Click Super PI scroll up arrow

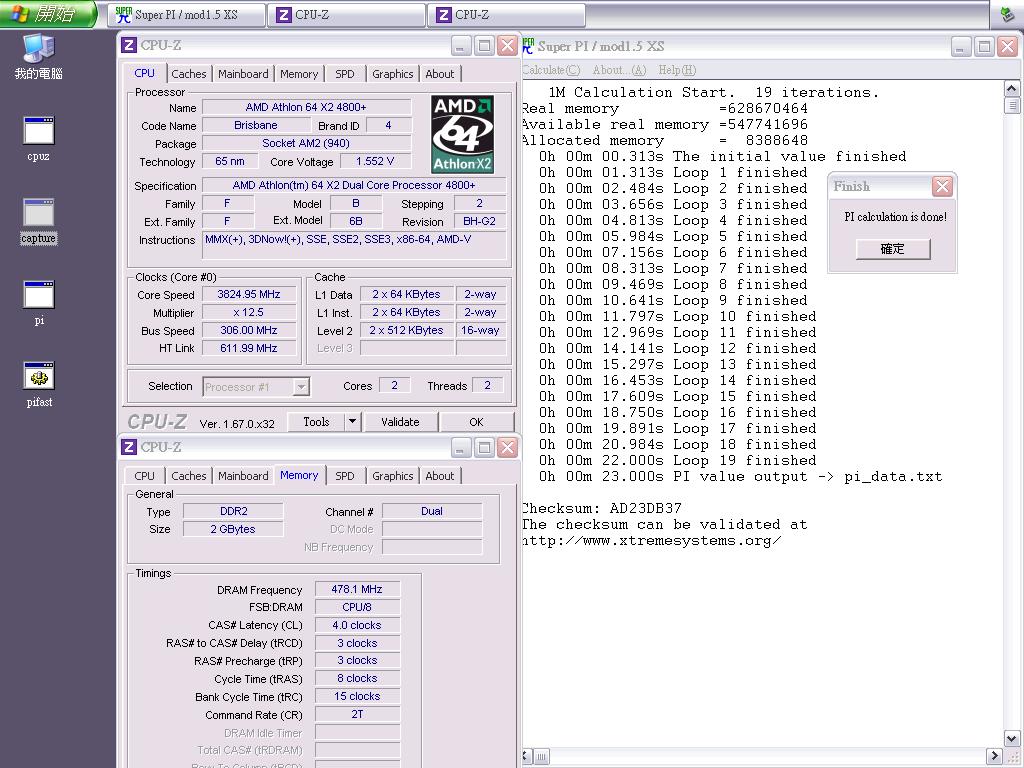pyautogui.click(x=1012, y=89)
